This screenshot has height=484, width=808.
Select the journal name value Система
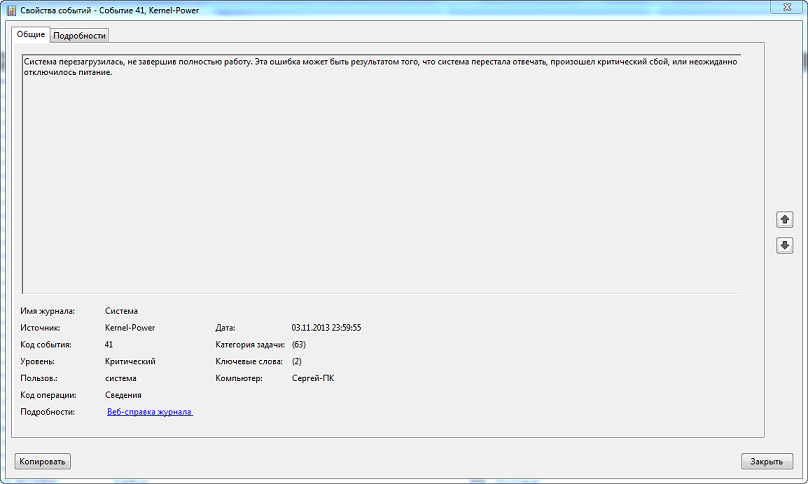tap(121, 311)
